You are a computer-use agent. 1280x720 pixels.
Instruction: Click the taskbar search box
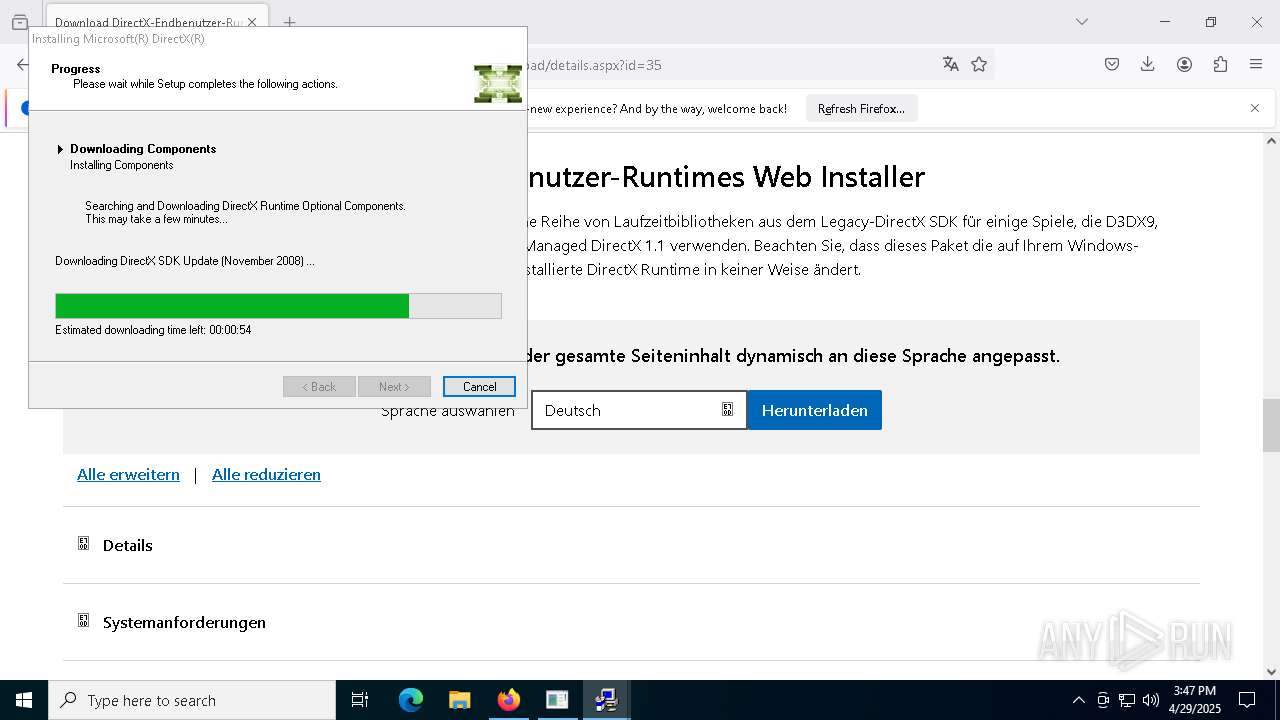pyautogui.click(x=192, y=700)
